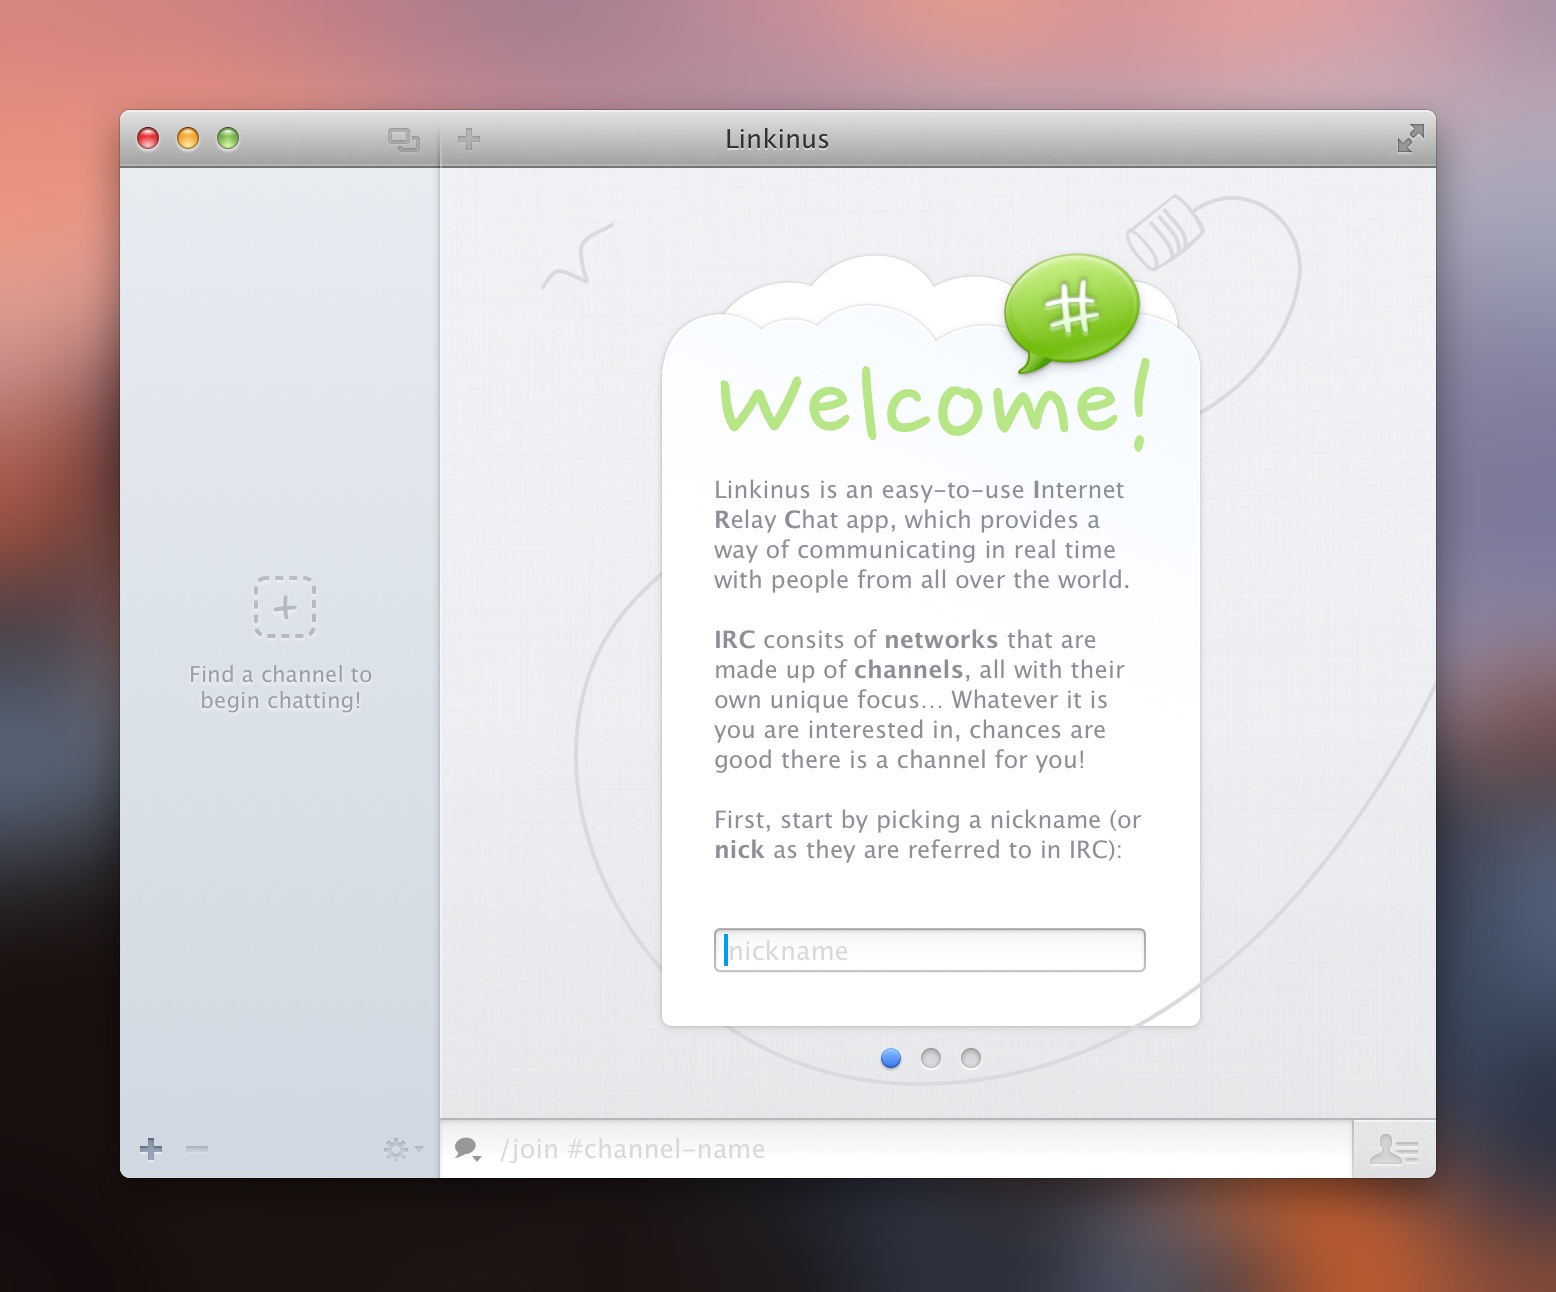
Task: Click the window layout icon in title bar
Action: click(404, 140)
